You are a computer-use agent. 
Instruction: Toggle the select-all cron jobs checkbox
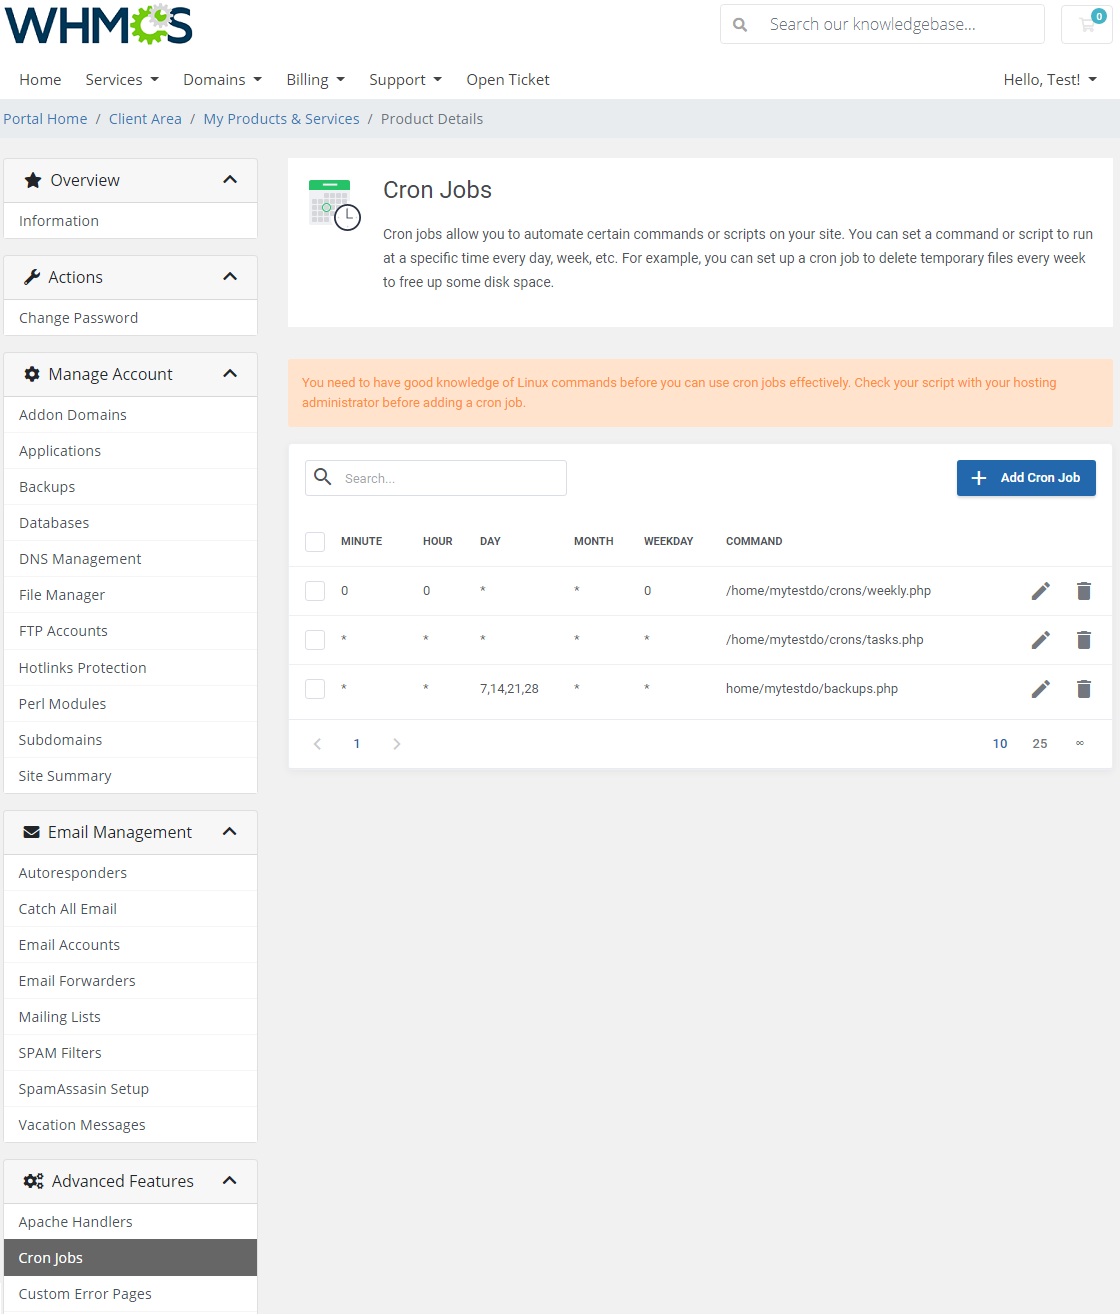click(315, 542)
